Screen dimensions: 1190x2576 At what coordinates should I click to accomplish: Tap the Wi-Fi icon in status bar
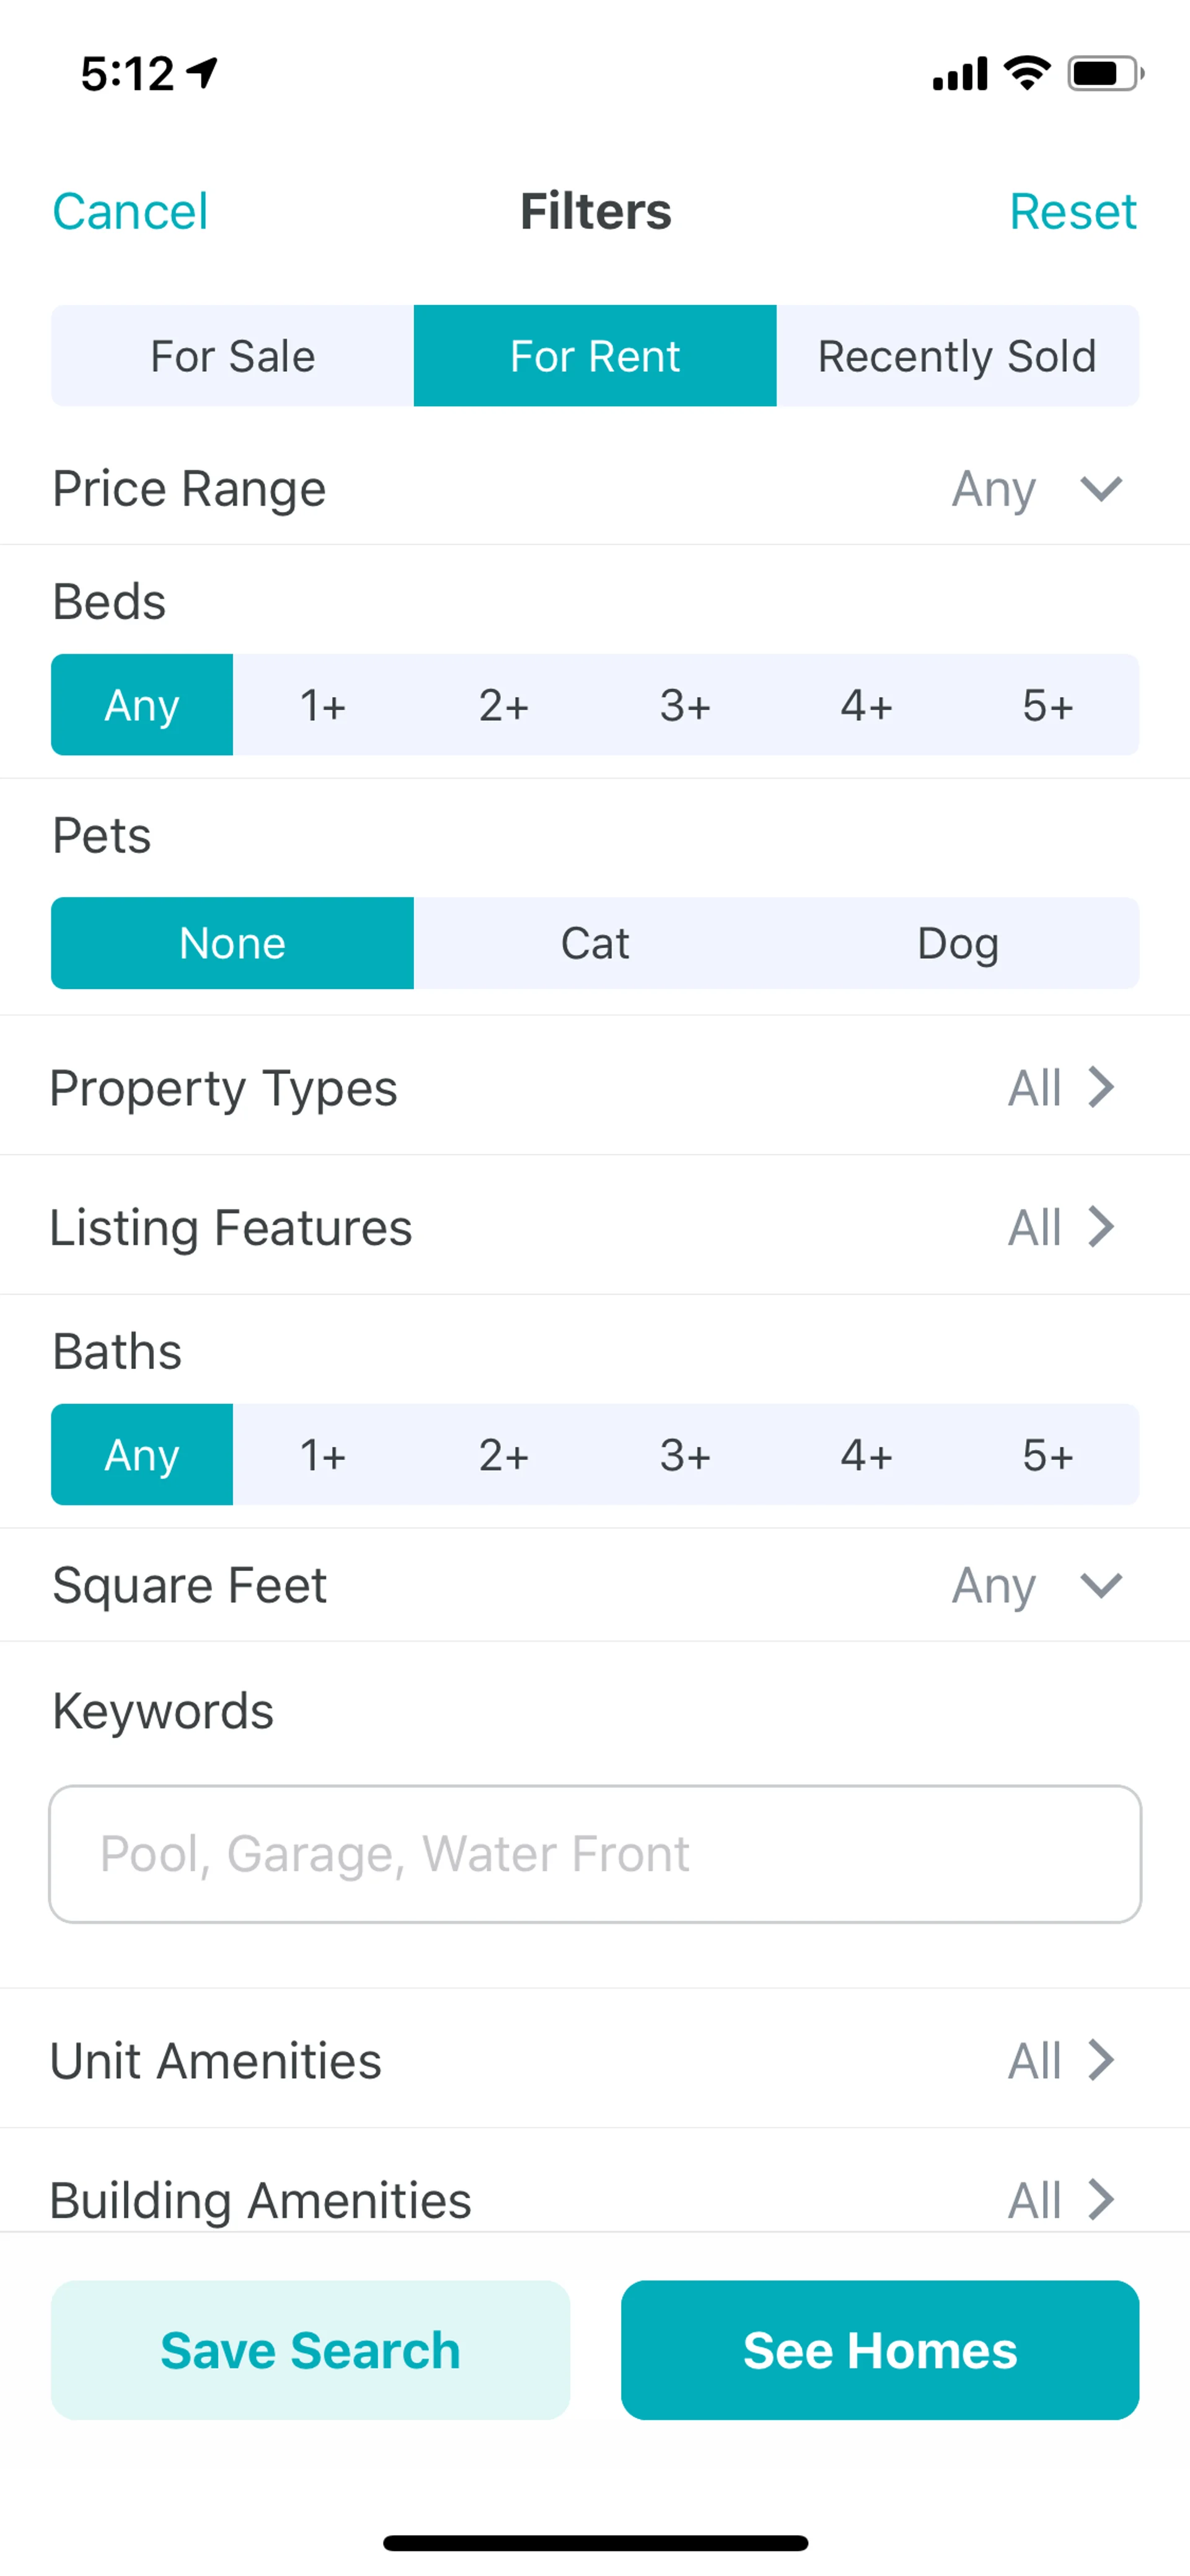(x=1026, y=73)
